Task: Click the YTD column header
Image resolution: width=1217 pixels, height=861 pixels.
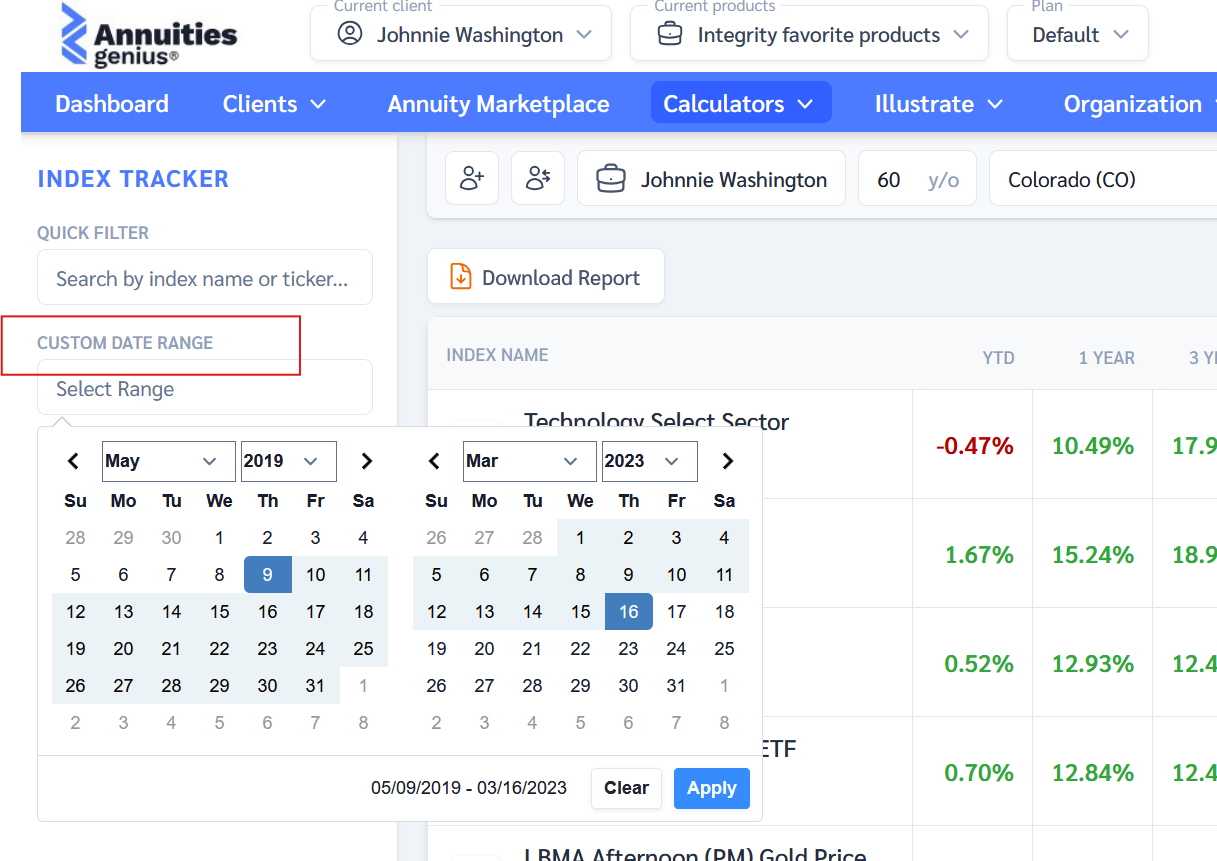Action: coord(998,358)
